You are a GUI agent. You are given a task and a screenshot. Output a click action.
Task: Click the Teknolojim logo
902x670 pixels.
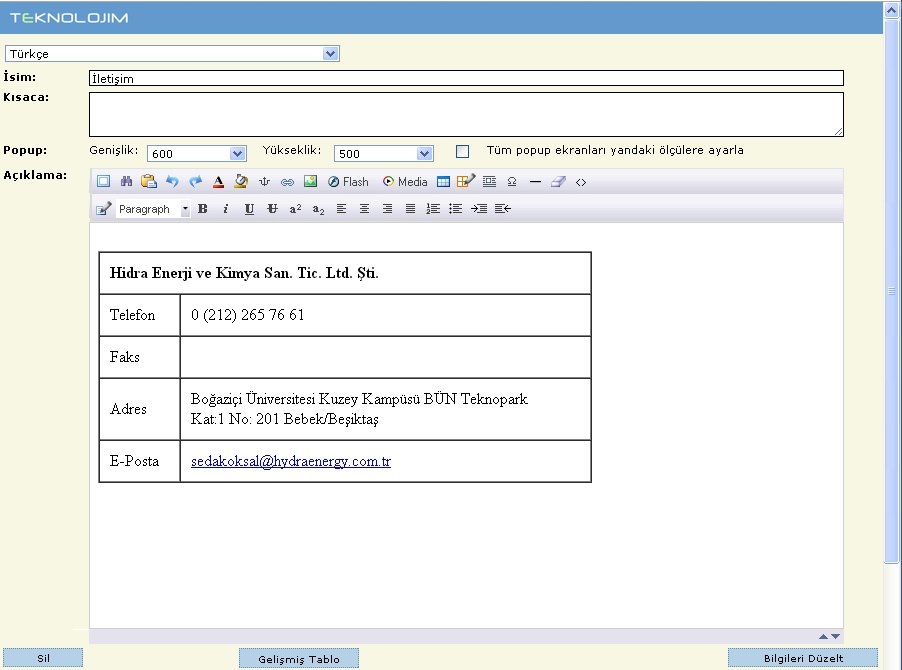coord(69,18)
